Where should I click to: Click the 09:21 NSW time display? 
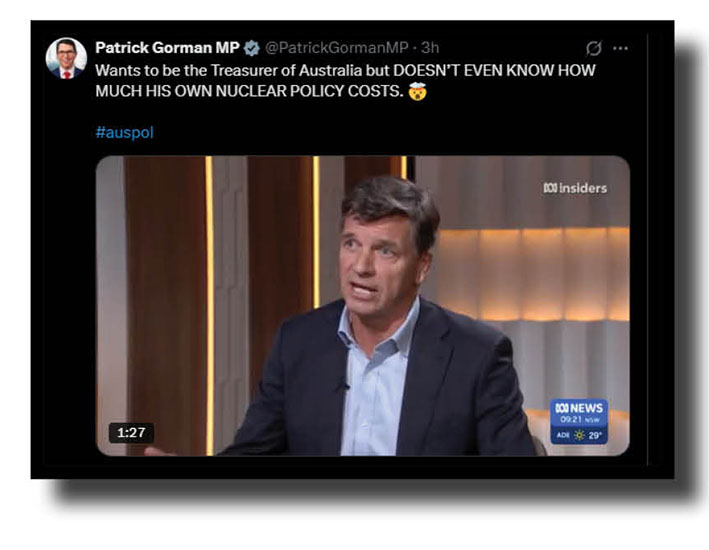pos(579,420)
